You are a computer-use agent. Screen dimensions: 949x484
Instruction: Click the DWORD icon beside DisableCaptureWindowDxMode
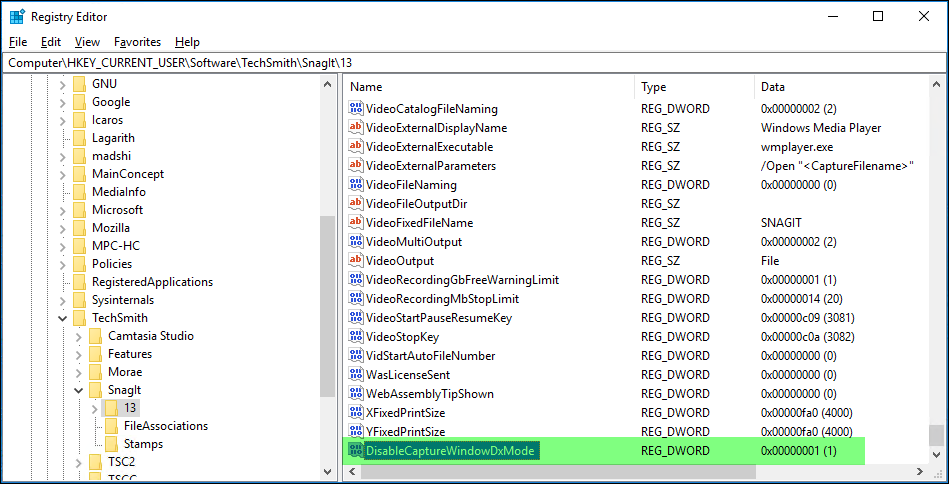pyautogui.click(x=355, y=451)
